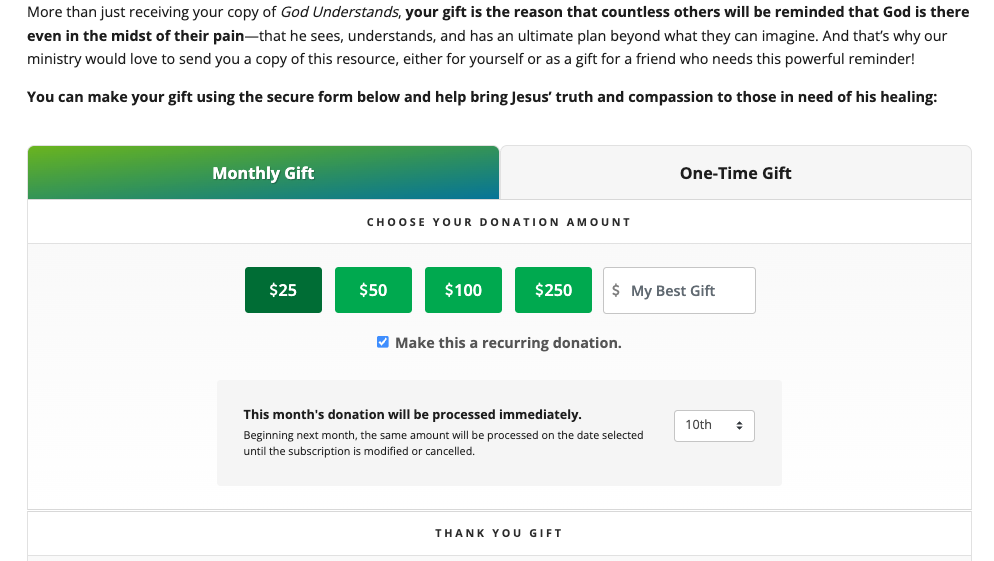Click the 'Choose Your Donation Amount' heading
Image resolution: width=994 pixels, height=561 pixels.
tap(499, 222)
